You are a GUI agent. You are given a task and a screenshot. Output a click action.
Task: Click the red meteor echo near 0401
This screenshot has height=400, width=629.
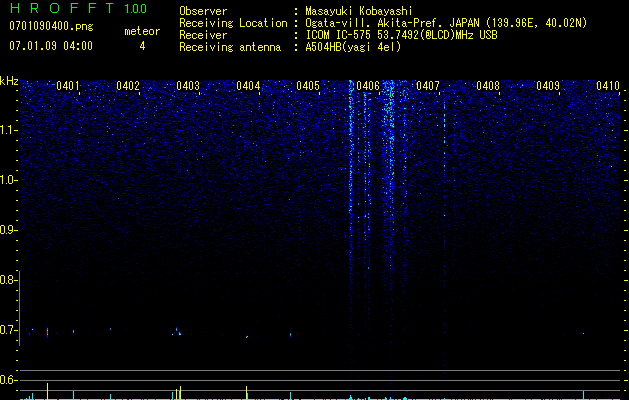pyautogui.click(x=47, y=333)
